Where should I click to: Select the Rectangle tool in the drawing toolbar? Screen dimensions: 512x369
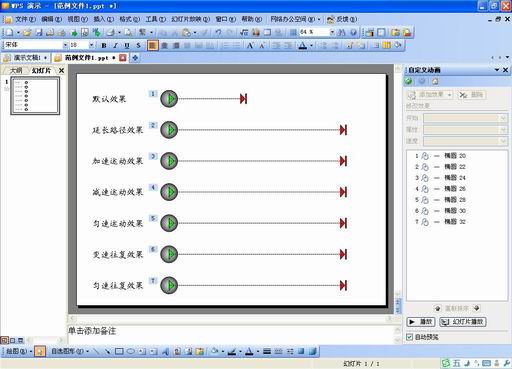119,351
